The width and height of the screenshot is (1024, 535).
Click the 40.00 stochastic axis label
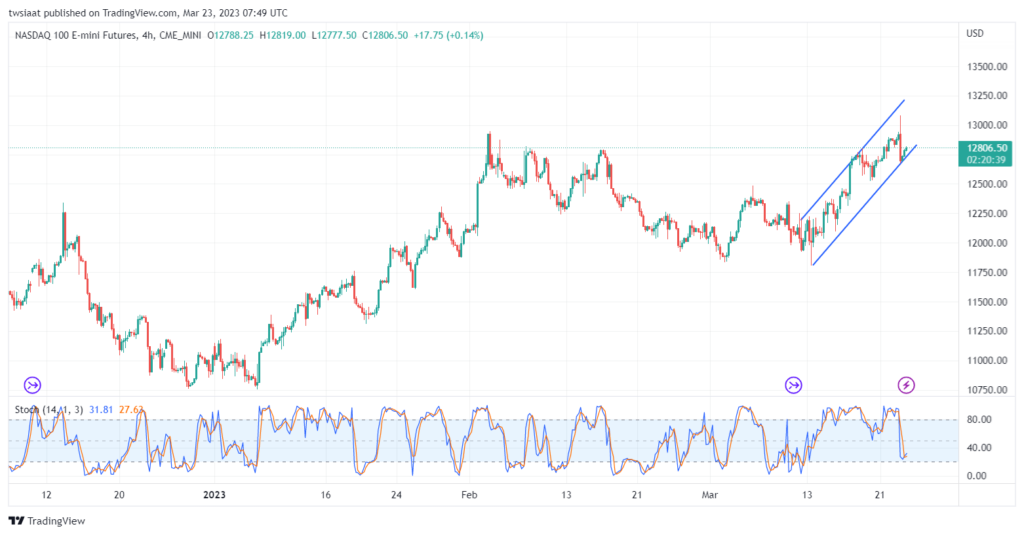[978, 447]
